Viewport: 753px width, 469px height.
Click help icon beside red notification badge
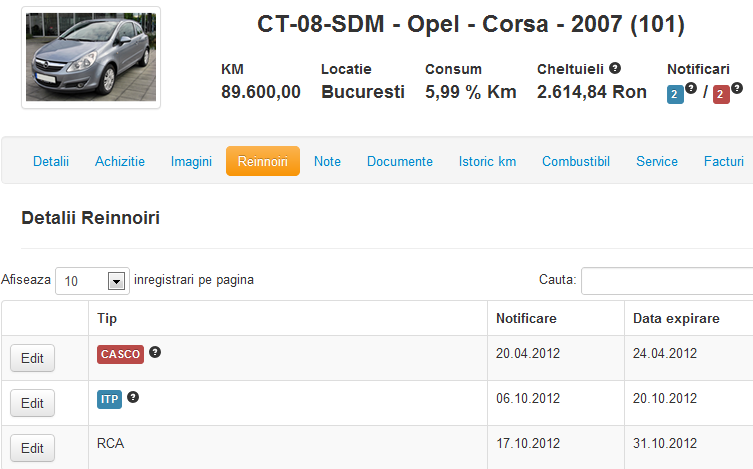pos(737,88)
